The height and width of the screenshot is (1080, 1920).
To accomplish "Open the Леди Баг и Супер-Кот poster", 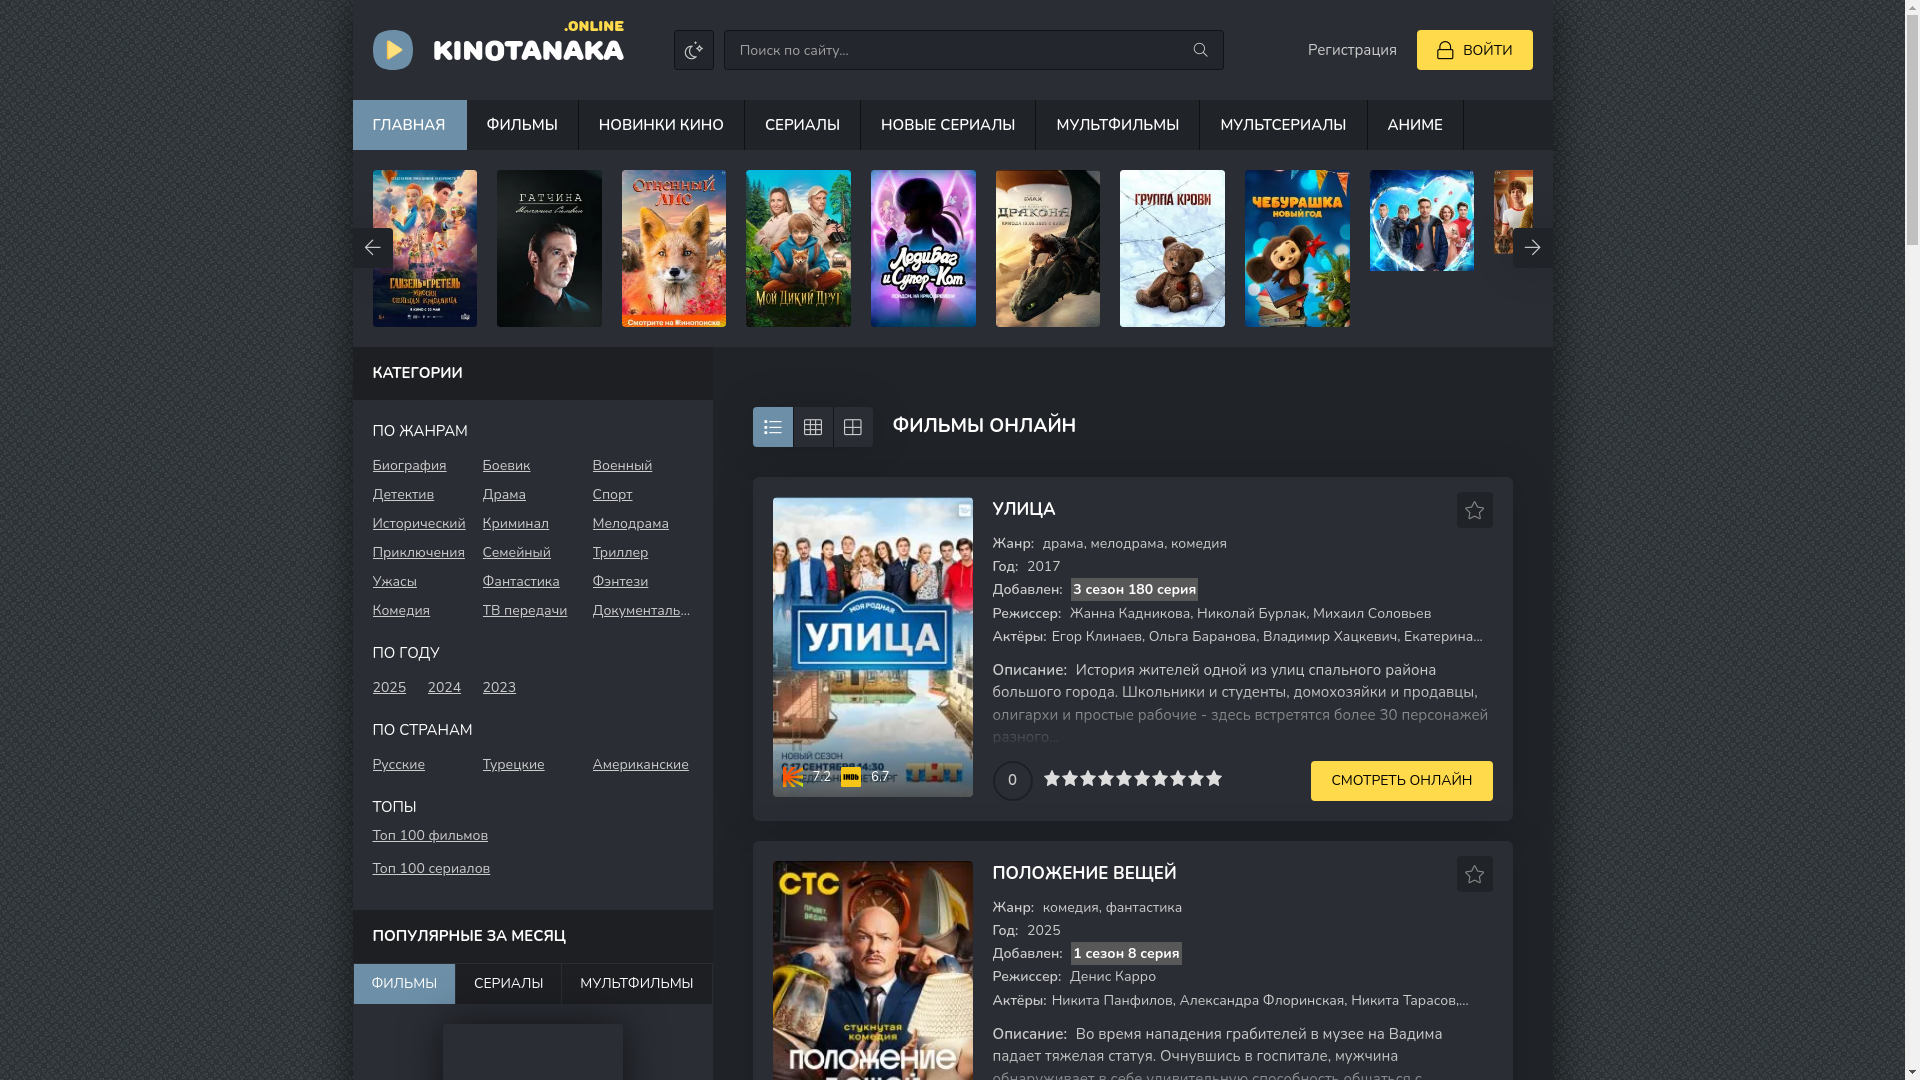I will [x=923, y=248].
